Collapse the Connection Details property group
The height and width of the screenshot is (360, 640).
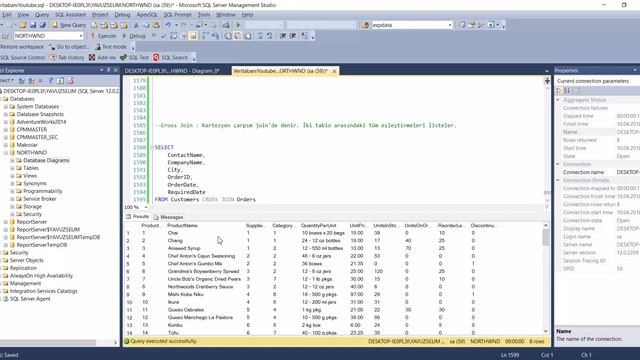coord(558,180)
